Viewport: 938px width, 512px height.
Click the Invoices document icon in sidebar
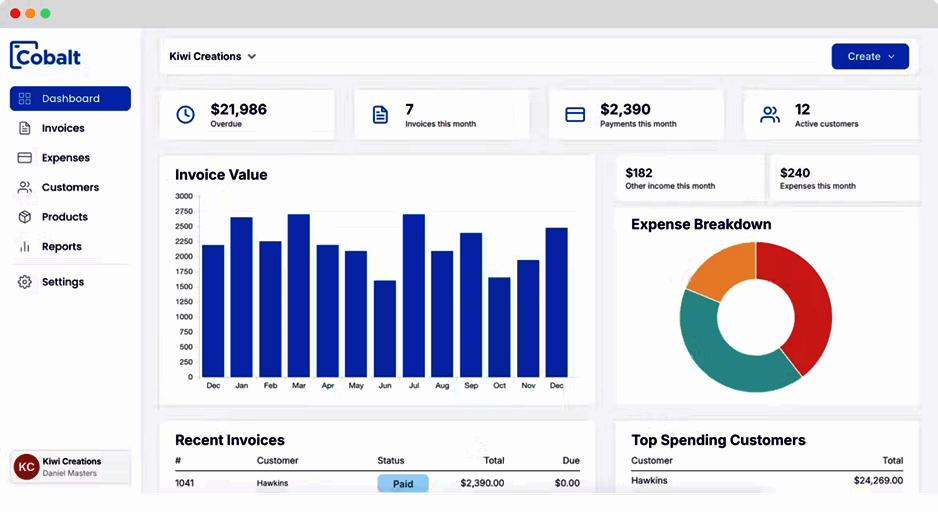pos(25,128)
